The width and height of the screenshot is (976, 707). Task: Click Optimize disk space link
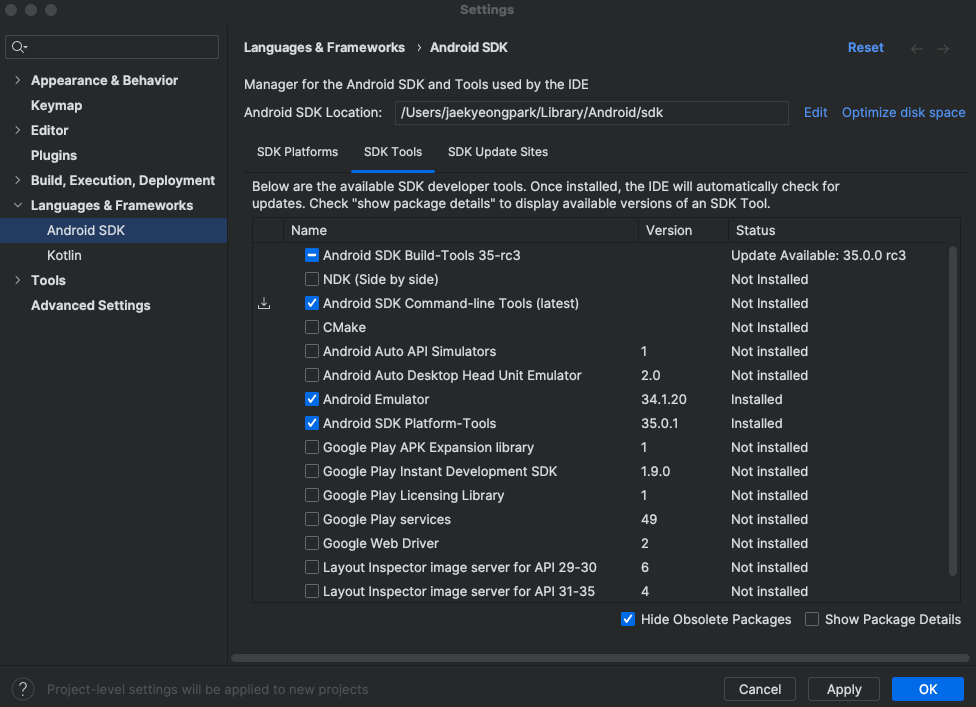904,113
